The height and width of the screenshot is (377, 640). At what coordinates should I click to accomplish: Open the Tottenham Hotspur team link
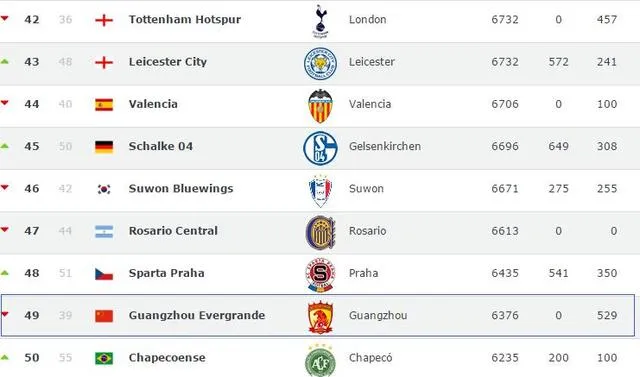pyautogui.click(x=185, y=20)
